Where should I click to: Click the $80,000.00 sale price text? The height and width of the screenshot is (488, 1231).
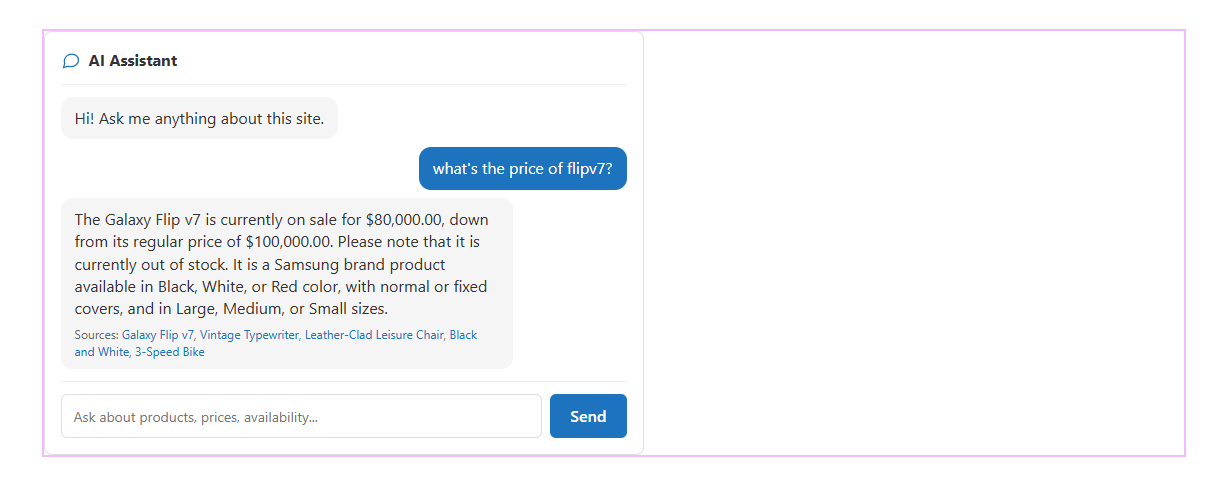pos(405,220)
